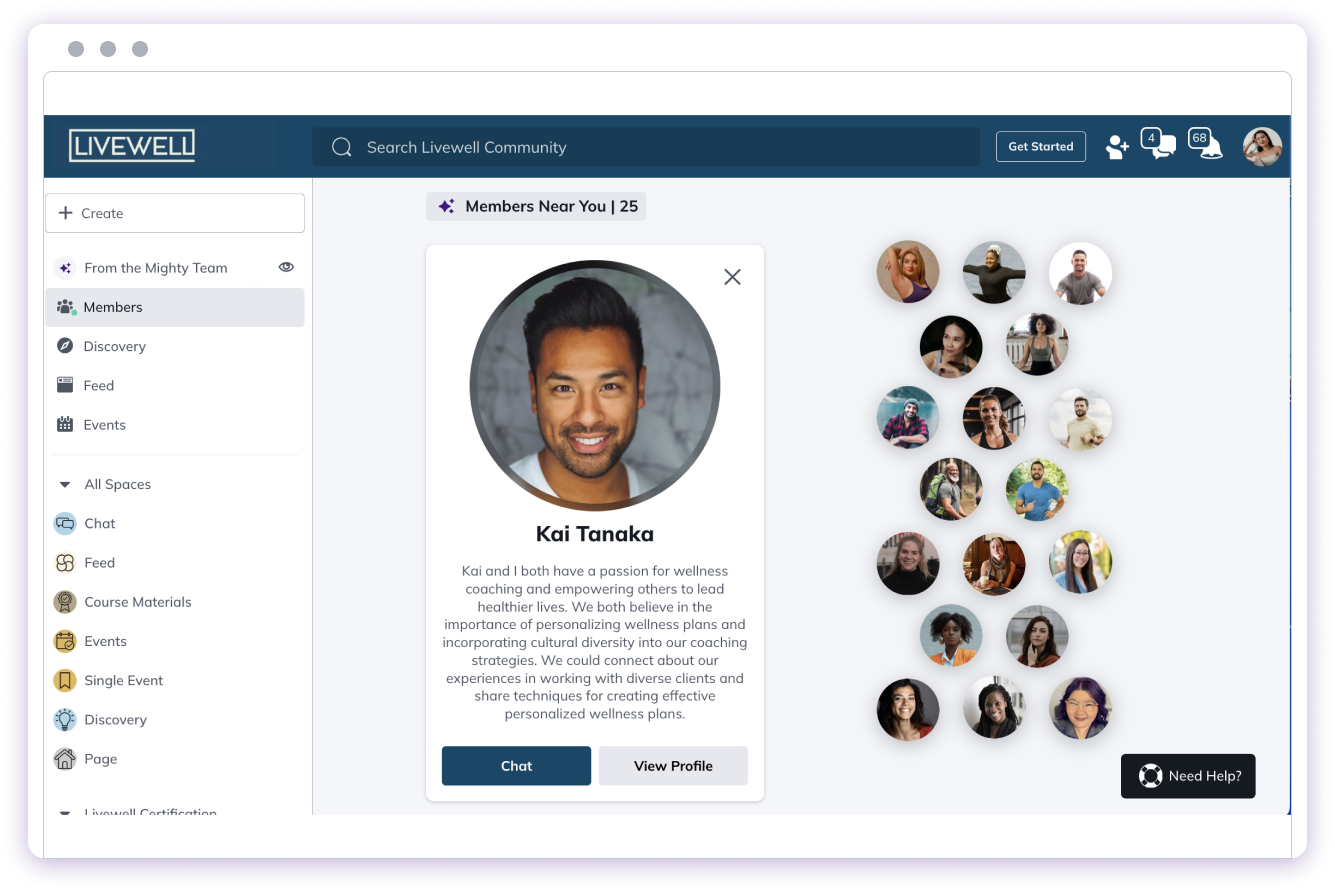The width and height of the screenshot is (1335, 891).
Task: Open the Events calendar icon
Action: (65, 424)
